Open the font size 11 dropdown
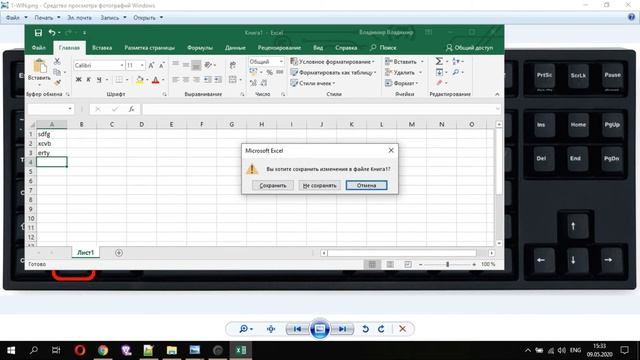 142,65
